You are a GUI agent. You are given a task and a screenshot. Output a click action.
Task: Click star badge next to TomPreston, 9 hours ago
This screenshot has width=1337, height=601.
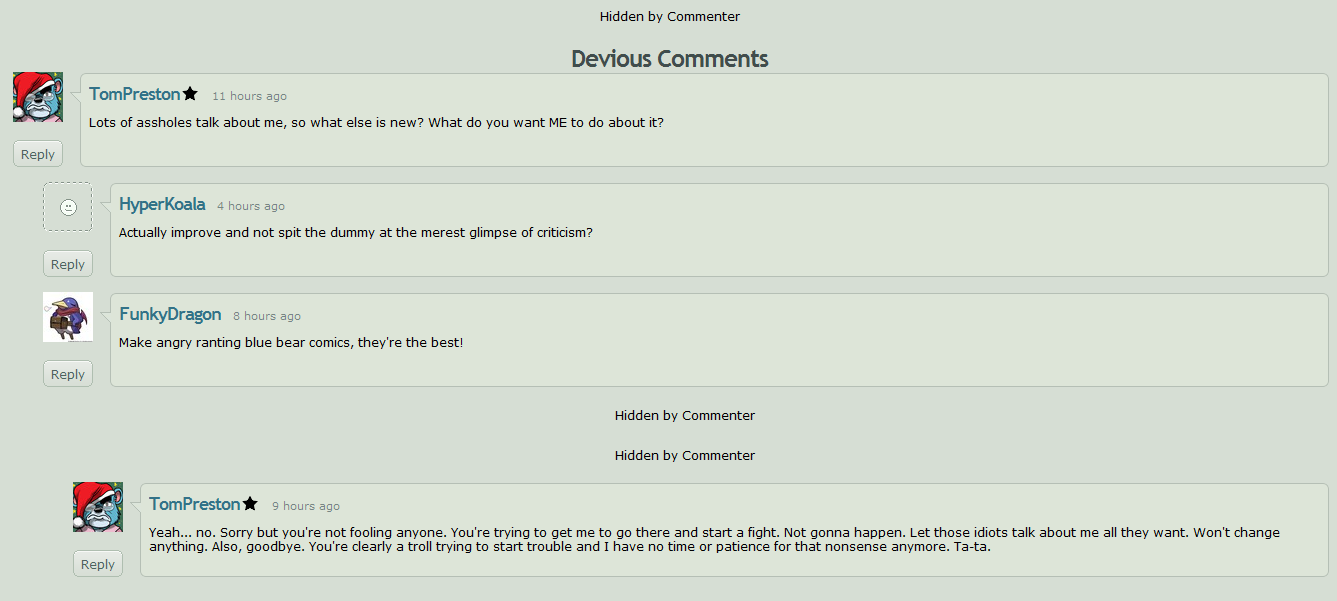tap(250, 504)
